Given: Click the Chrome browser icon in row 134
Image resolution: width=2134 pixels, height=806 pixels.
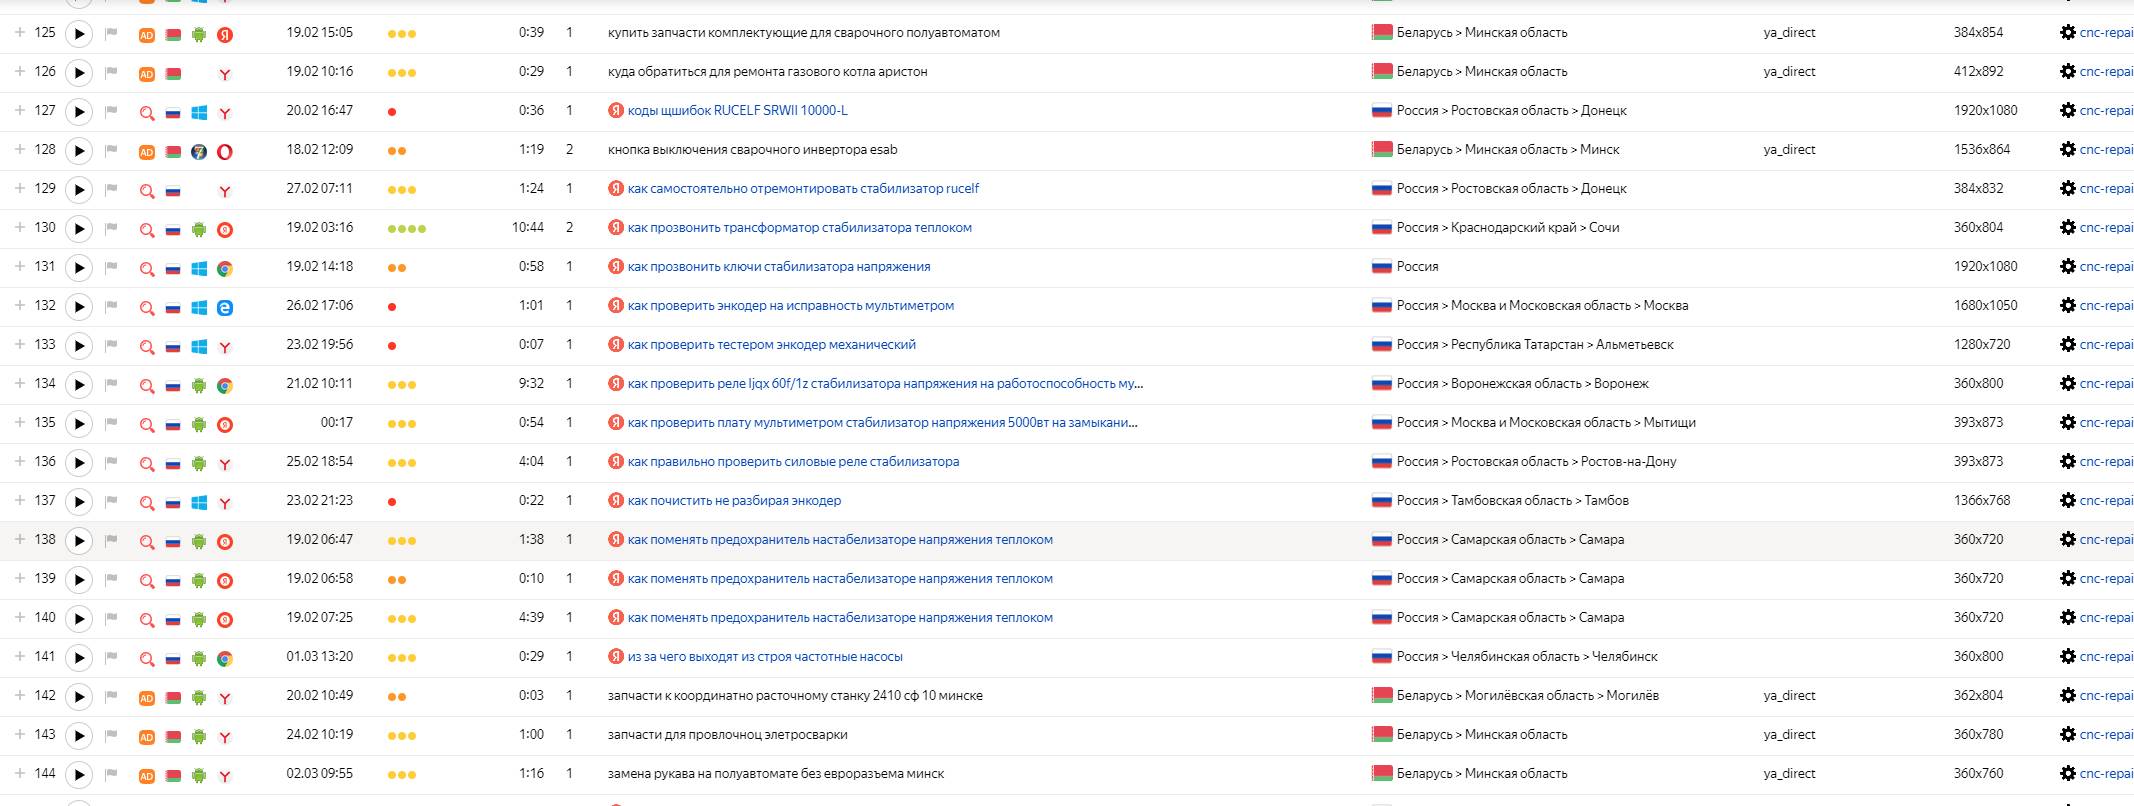Looking at the screenshot, I should [x=225, y=385].
